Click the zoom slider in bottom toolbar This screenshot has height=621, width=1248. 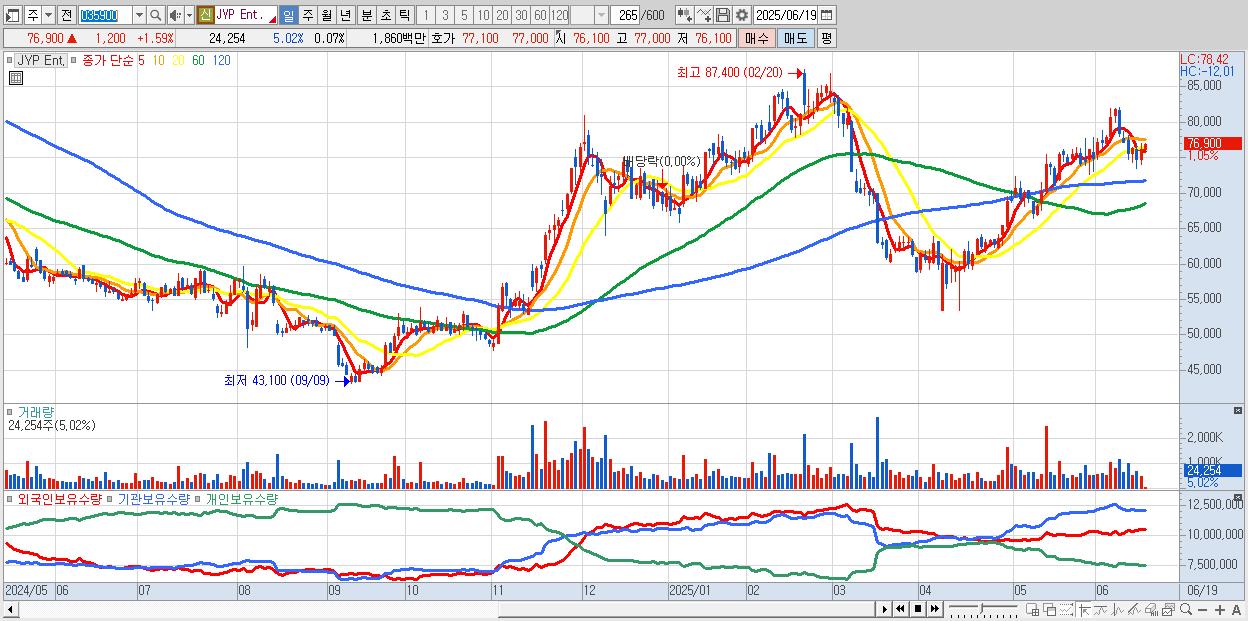click(982, 609)
